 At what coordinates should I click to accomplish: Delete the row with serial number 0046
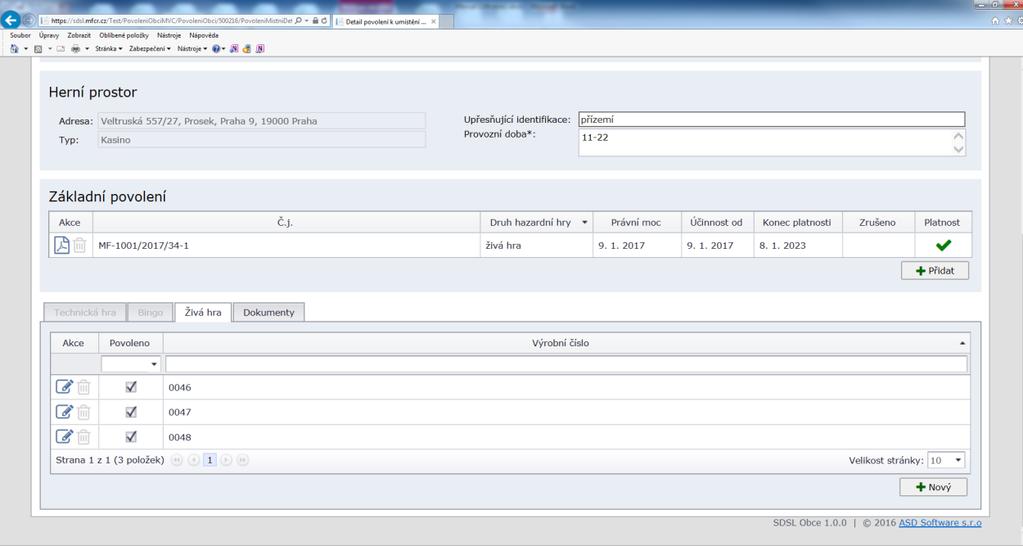(84, 387)
